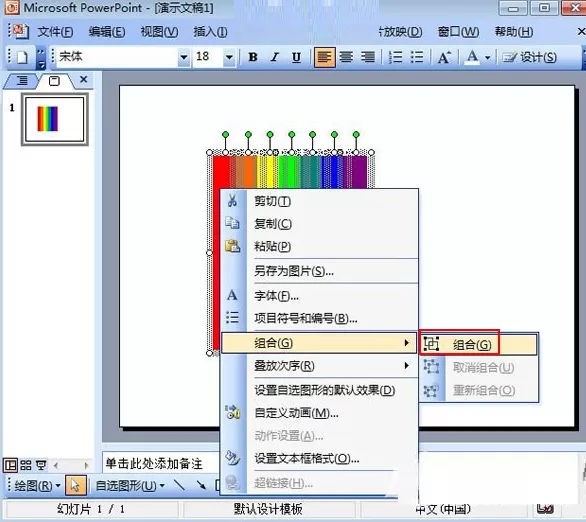Click 取消组合(U) ungroup entry
586x522 pixels.
[479, 368]
